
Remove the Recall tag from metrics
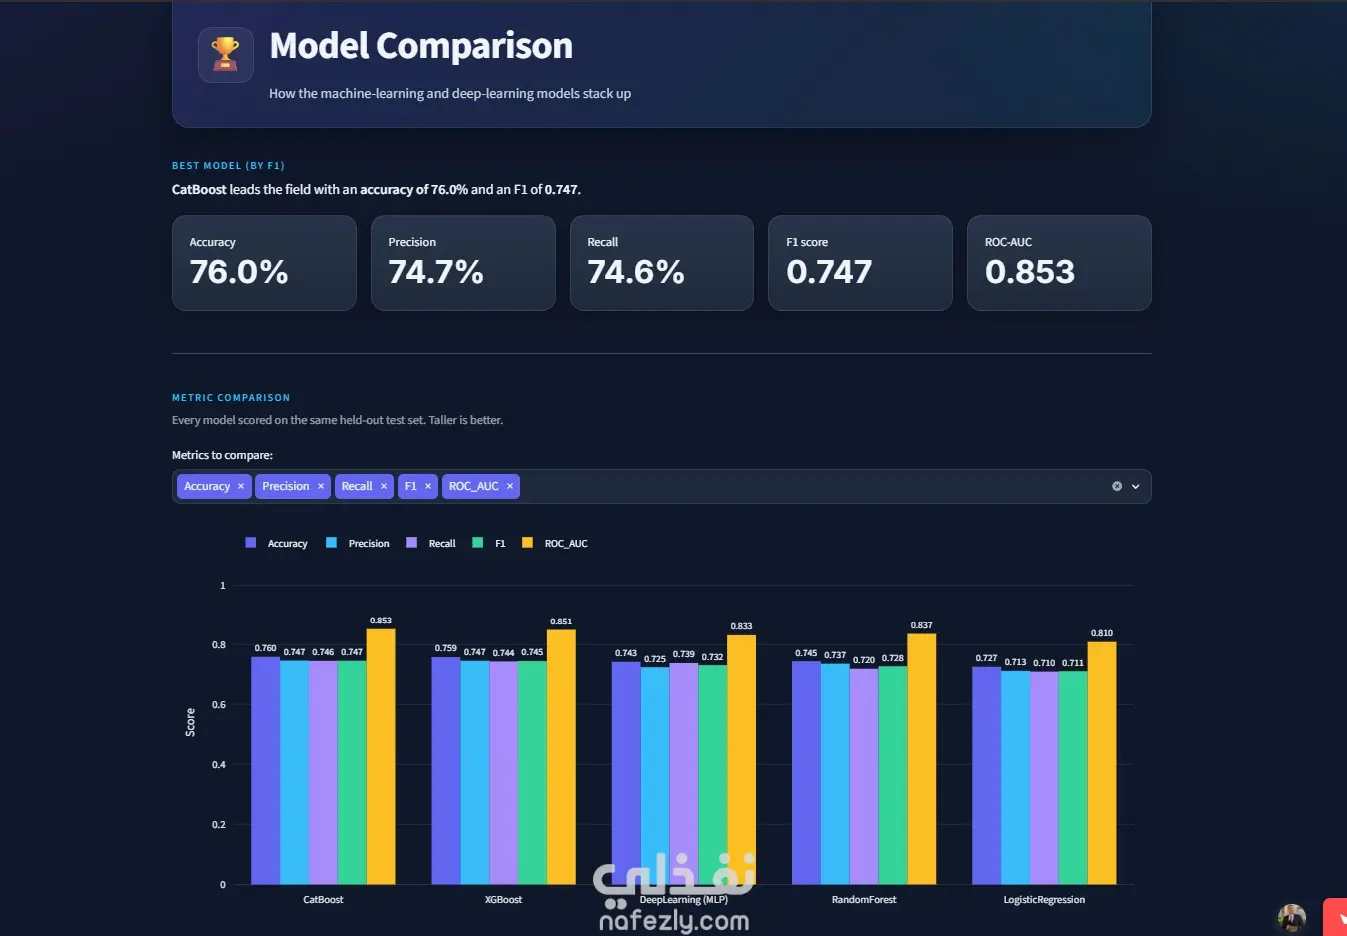click(x=384, y=486)
